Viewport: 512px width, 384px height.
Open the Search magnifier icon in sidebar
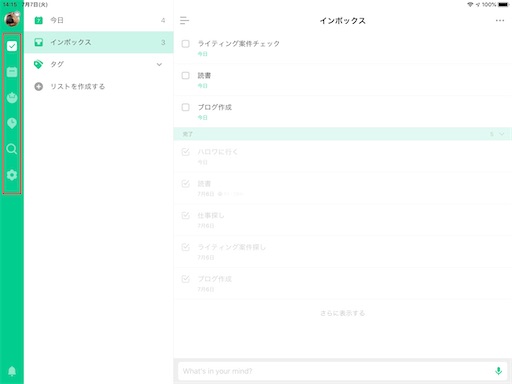tap(12, 149)
